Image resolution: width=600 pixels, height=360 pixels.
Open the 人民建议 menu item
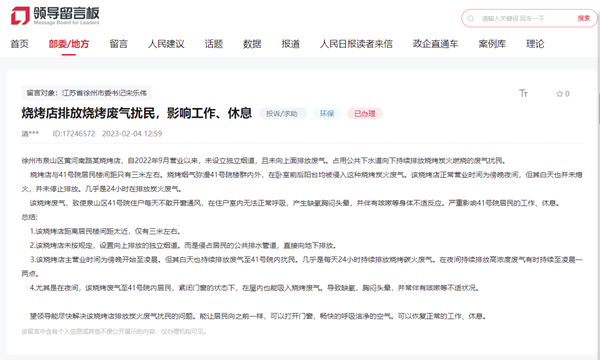coord(166,44)
